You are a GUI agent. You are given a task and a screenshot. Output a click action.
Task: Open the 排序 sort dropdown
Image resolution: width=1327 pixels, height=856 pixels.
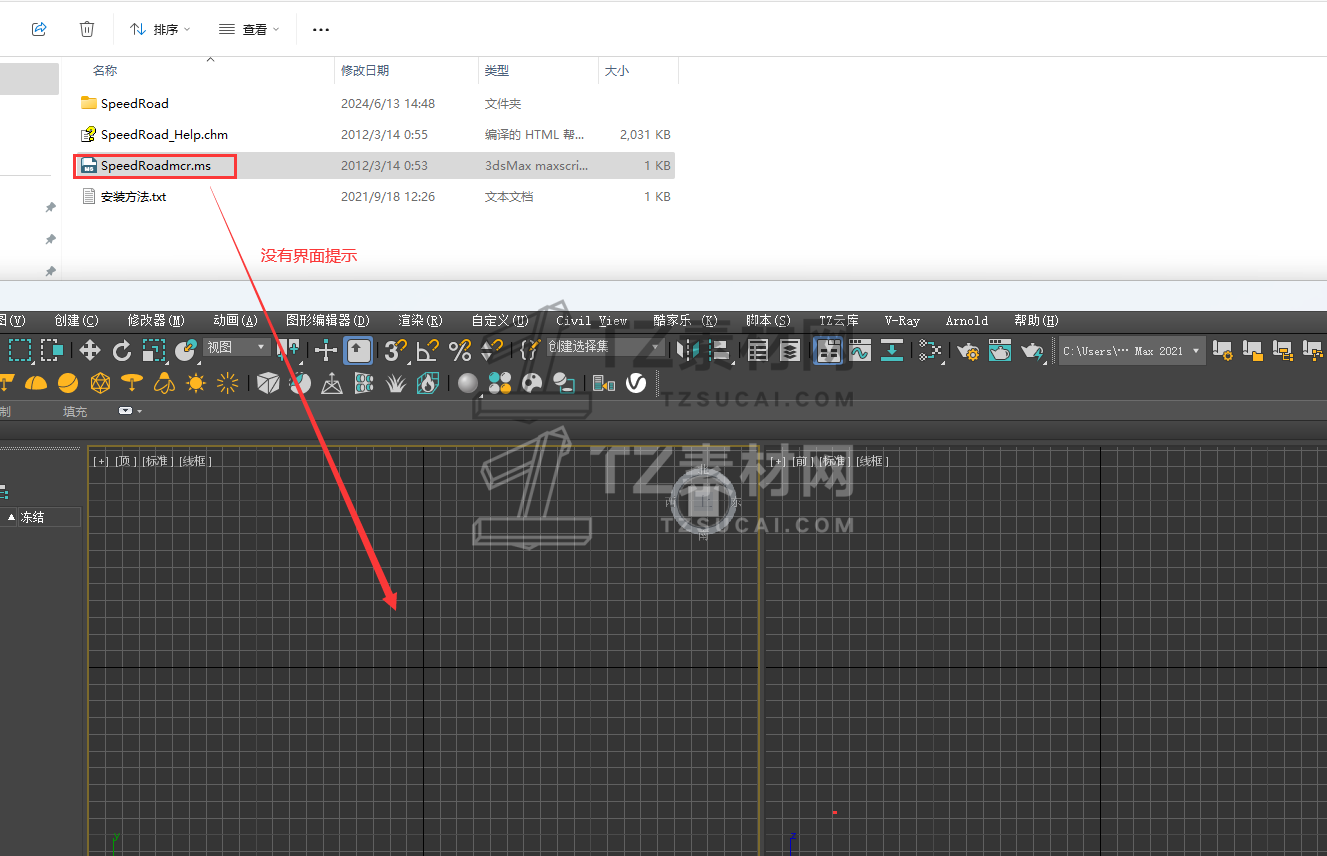pyautogui.click(x=160, y=30)
